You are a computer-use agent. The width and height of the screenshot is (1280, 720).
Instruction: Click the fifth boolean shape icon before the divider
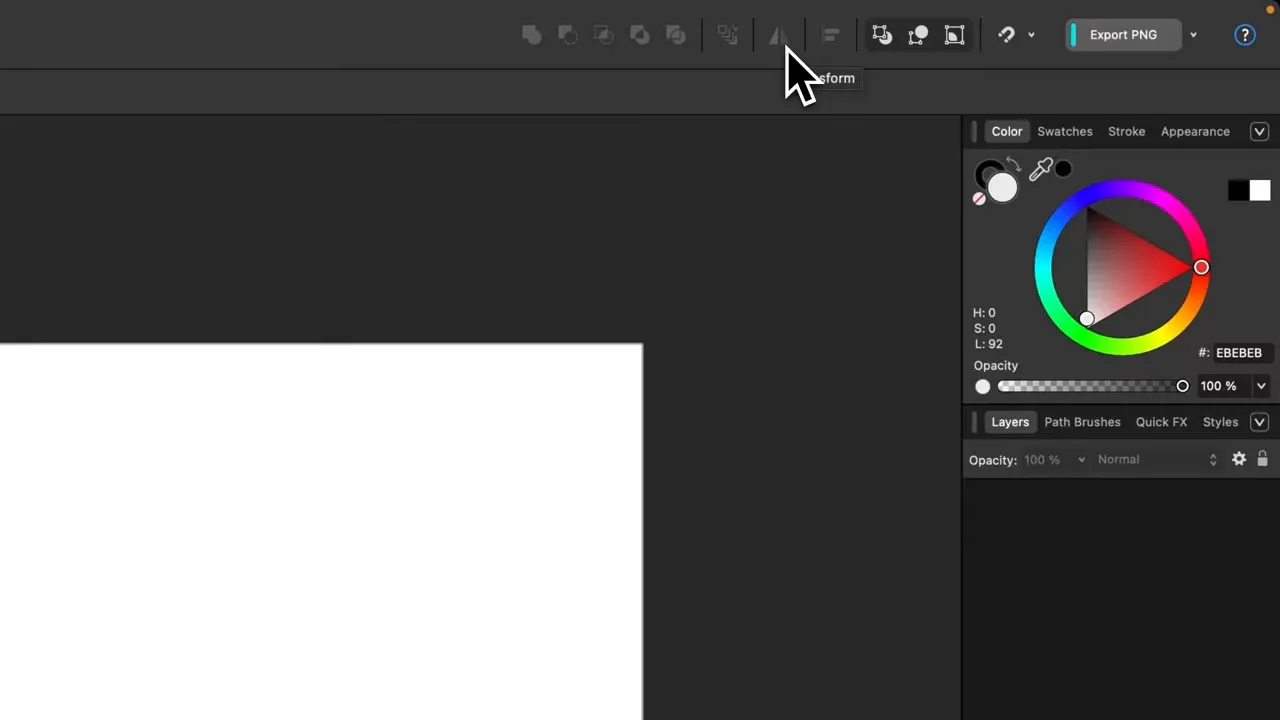coord(676,35)
